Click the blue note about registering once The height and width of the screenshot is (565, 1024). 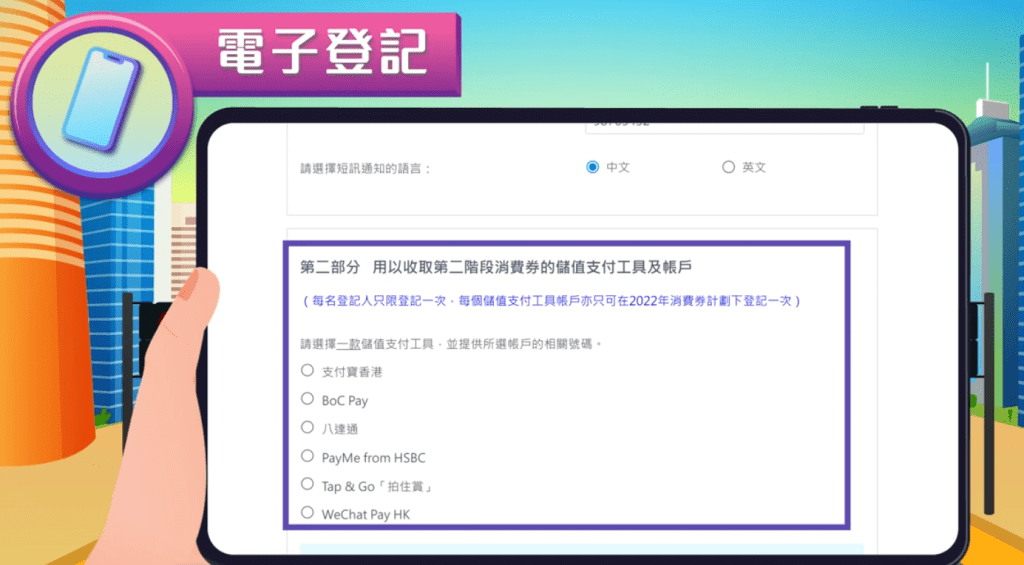coord(552,301)
